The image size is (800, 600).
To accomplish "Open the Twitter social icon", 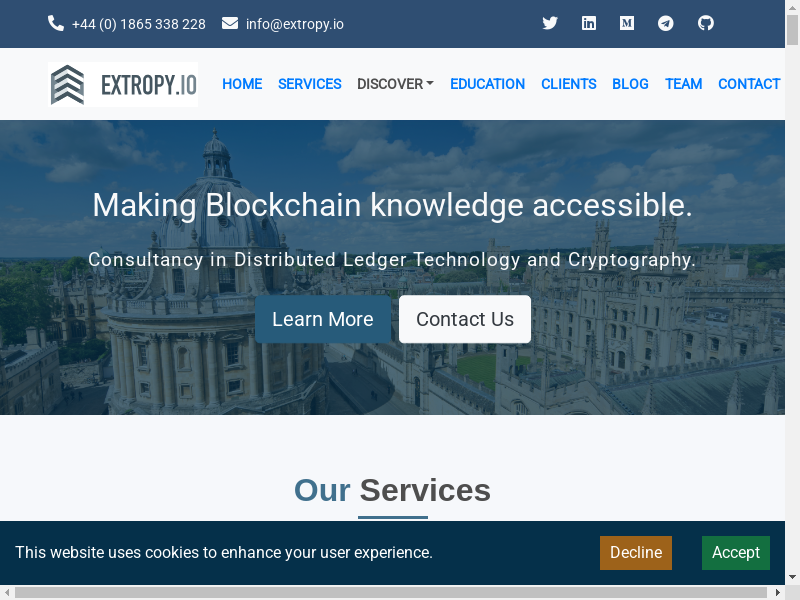I will click(549, 23).
